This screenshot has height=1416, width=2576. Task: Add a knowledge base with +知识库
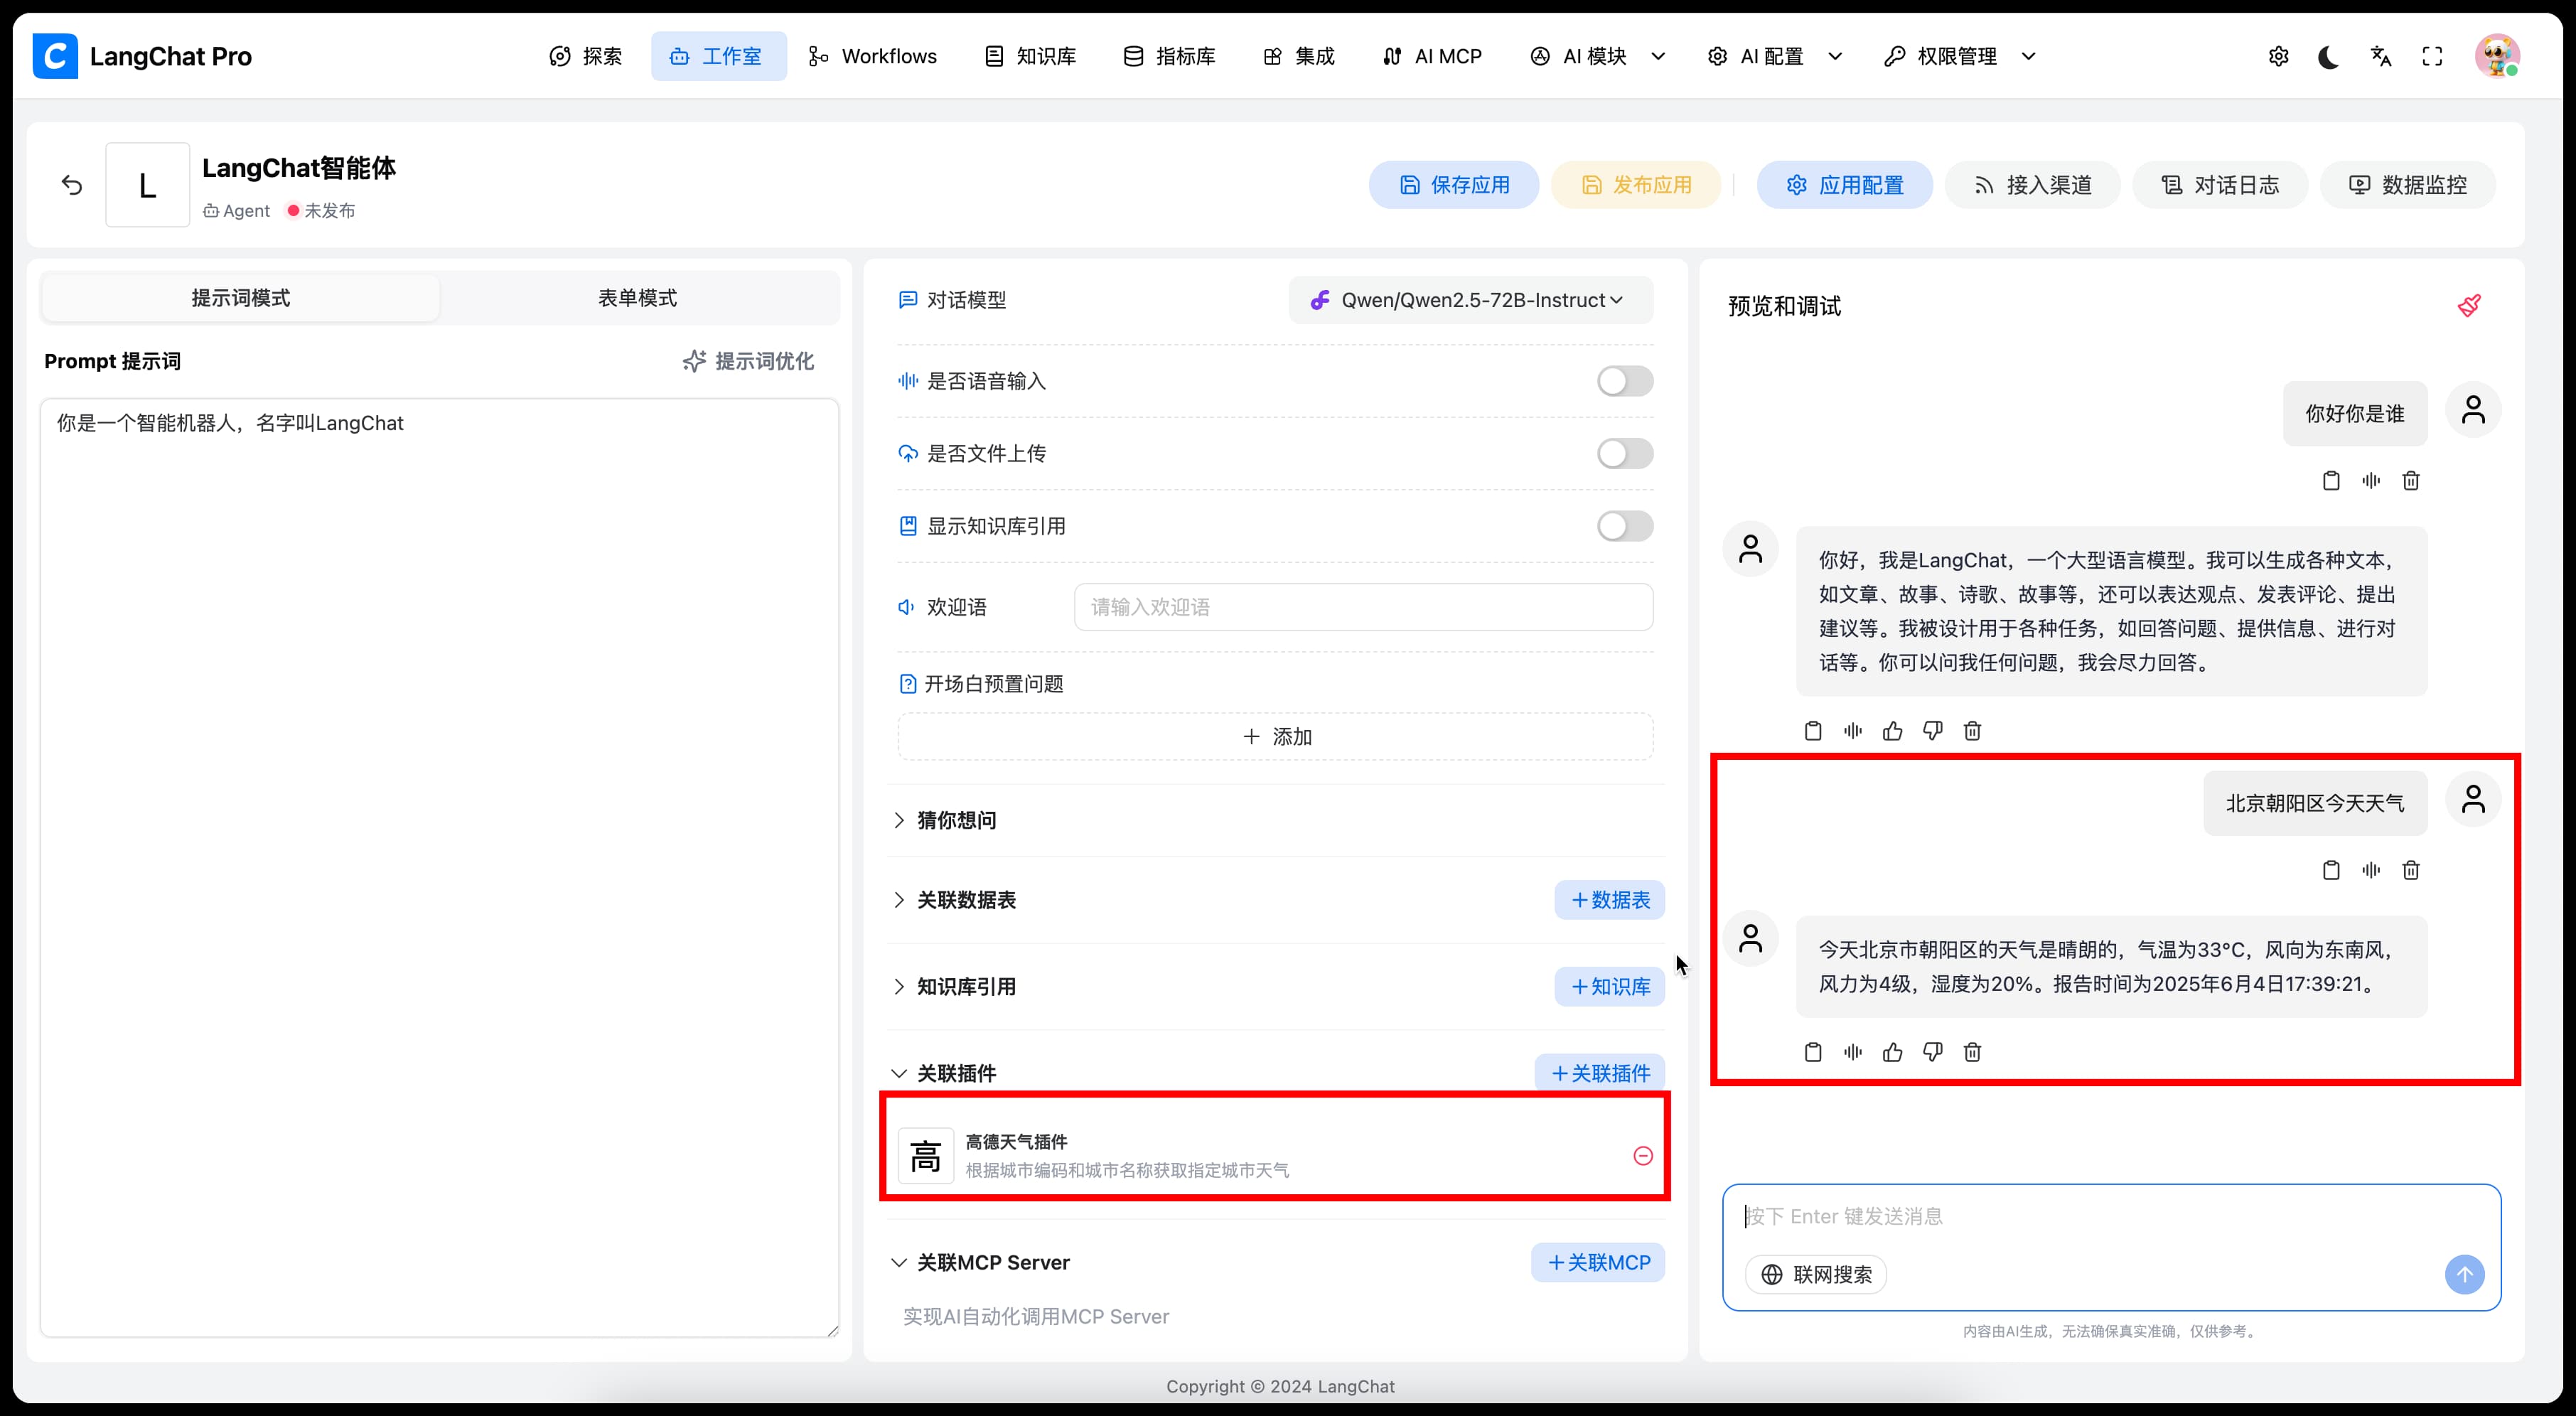point(1610,987)
